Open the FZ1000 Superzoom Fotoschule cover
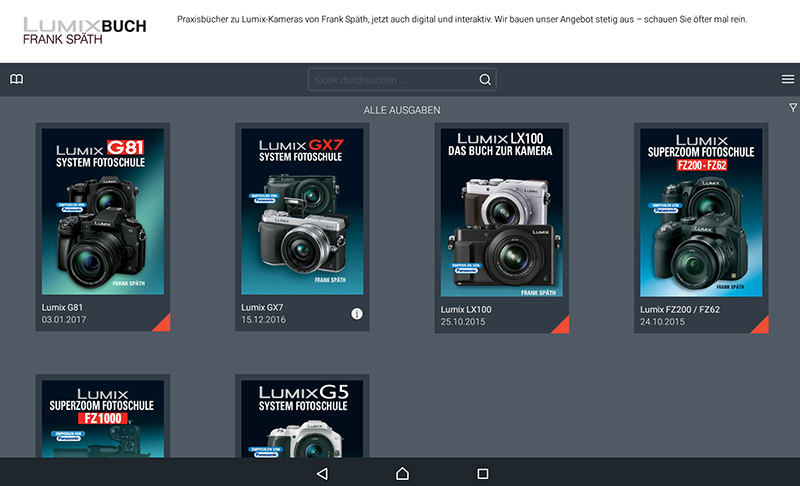800x486 pixels. tap(103, 419)
